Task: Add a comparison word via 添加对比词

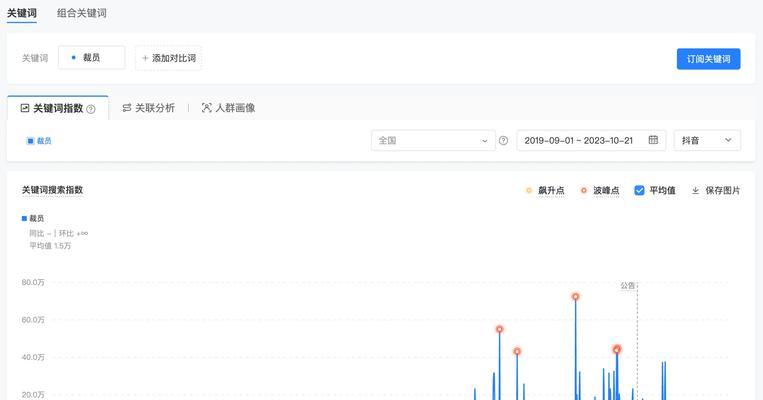Action: point(168,58)
